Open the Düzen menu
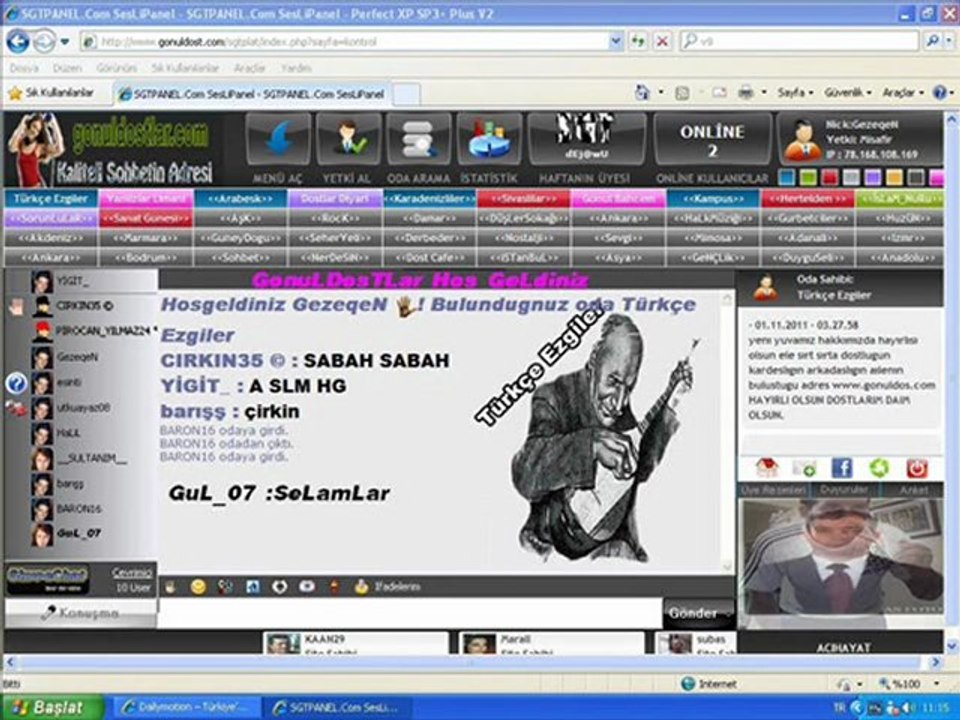Image resolution: width=960 pixels, height=720 pixels. [67, 68]
